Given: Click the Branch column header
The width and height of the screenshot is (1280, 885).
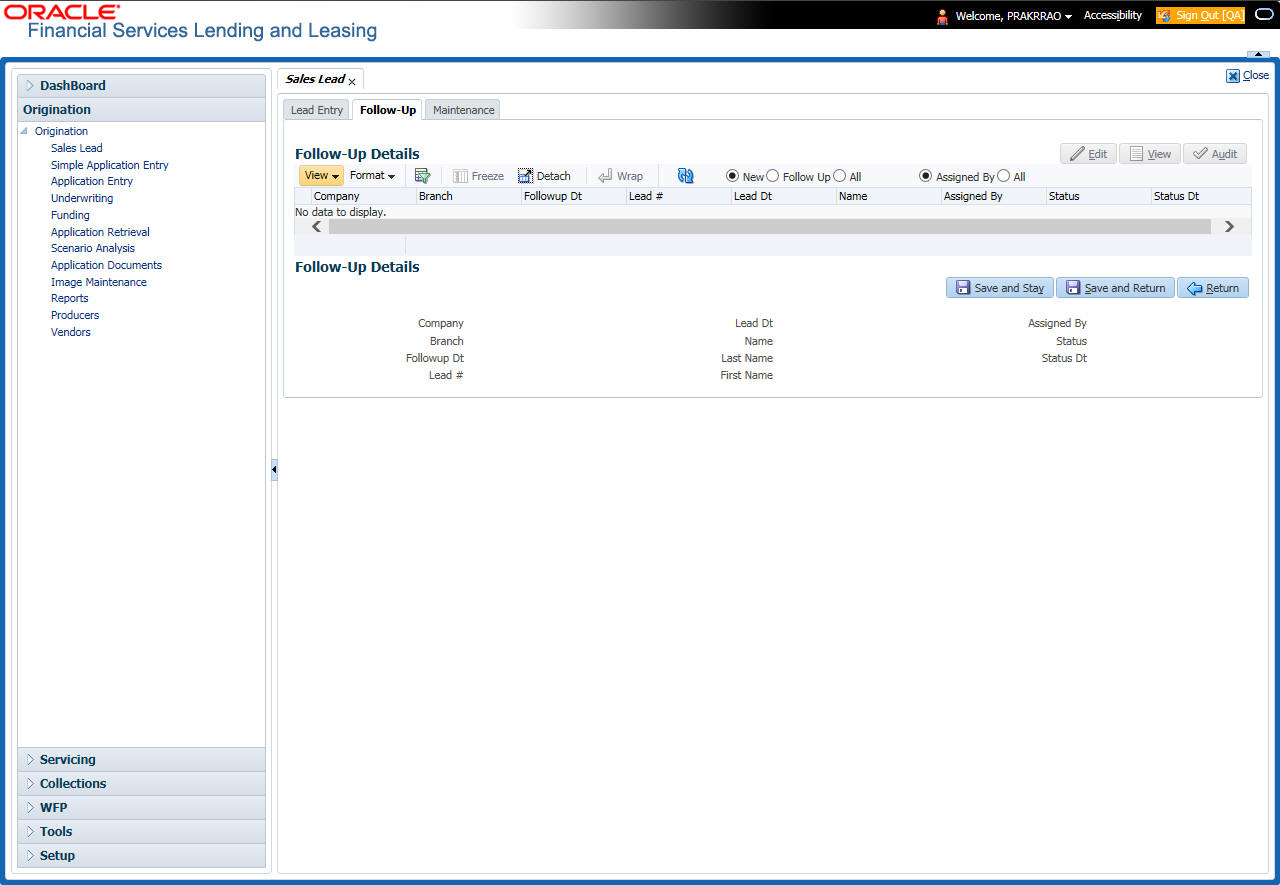Looking at the screenshot, I should click(469, 196).
